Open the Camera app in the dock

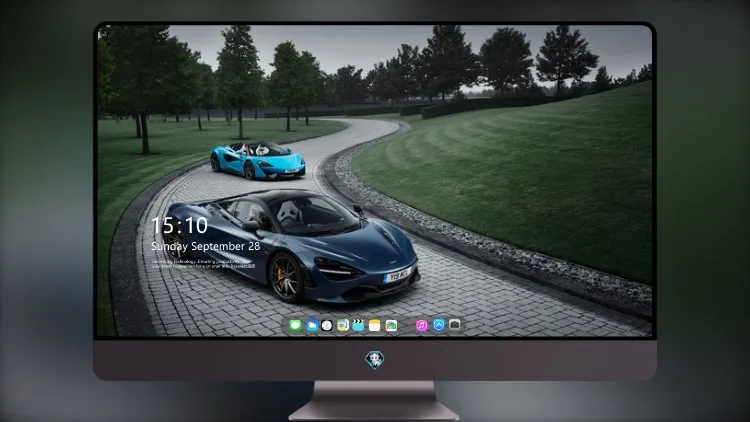[x=455, y=325]
